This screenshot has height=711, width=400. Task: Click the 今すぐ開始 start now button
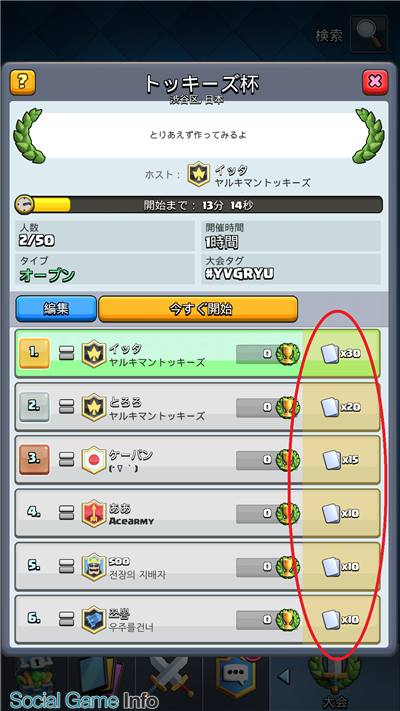point(198,309)
